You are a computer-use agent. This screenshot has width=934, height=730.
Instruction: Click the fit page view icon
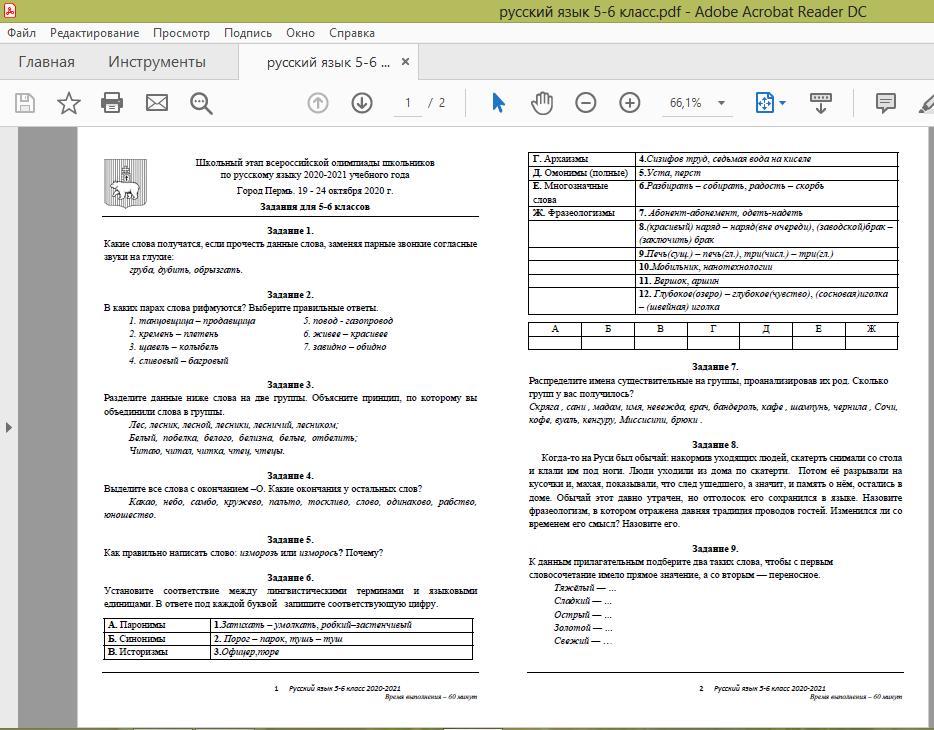point(765,103)
